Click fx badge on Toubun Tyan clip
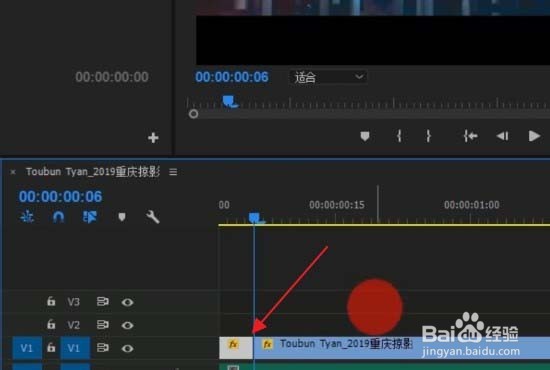 coord(268,344)
